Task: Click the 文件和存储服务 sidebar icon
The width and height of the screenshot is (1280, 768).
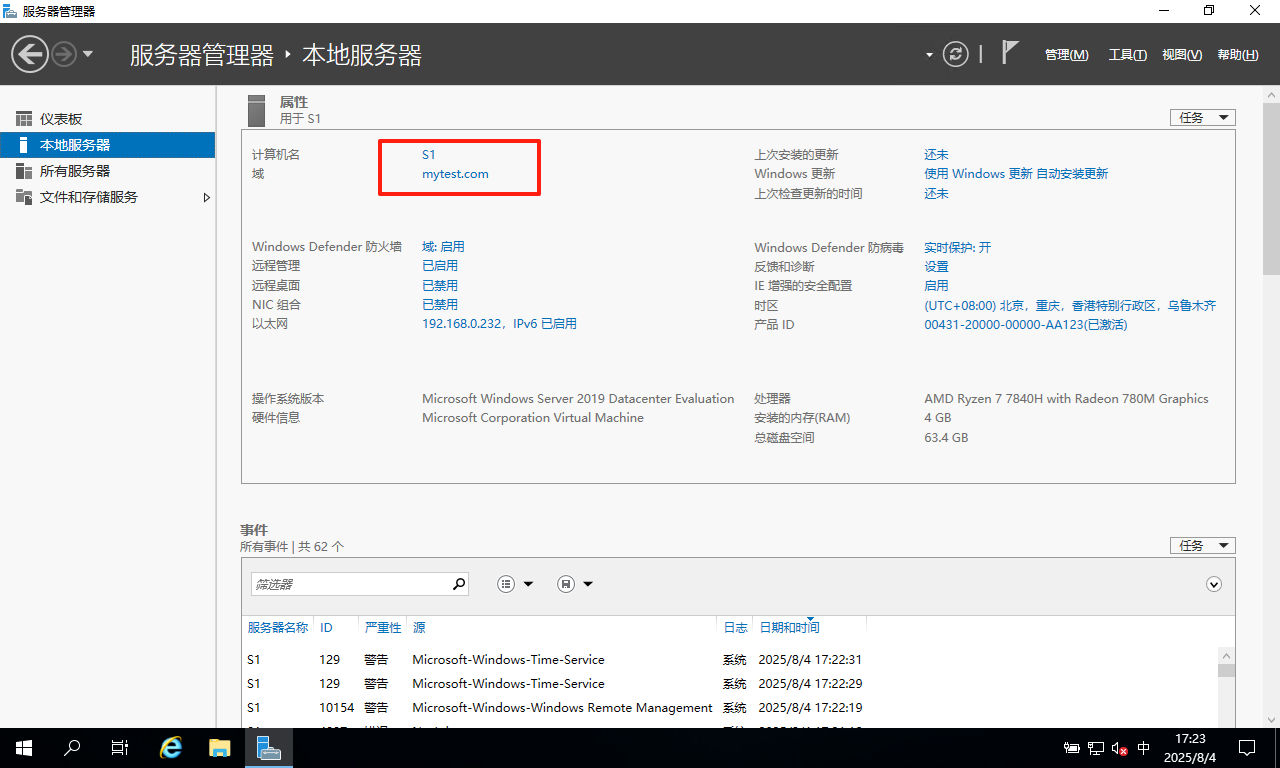Action: [x=24, y=197]
